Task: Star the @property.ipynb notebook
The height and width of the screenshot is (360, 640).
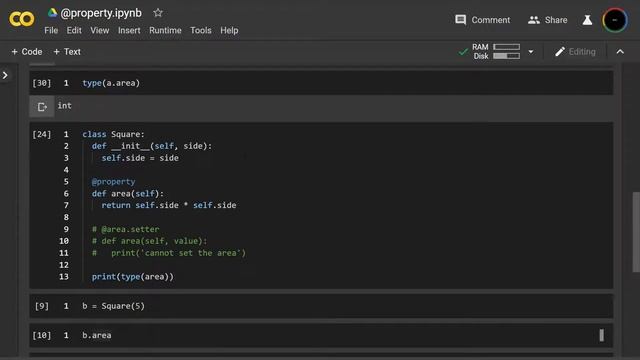Action: (158, 13)
